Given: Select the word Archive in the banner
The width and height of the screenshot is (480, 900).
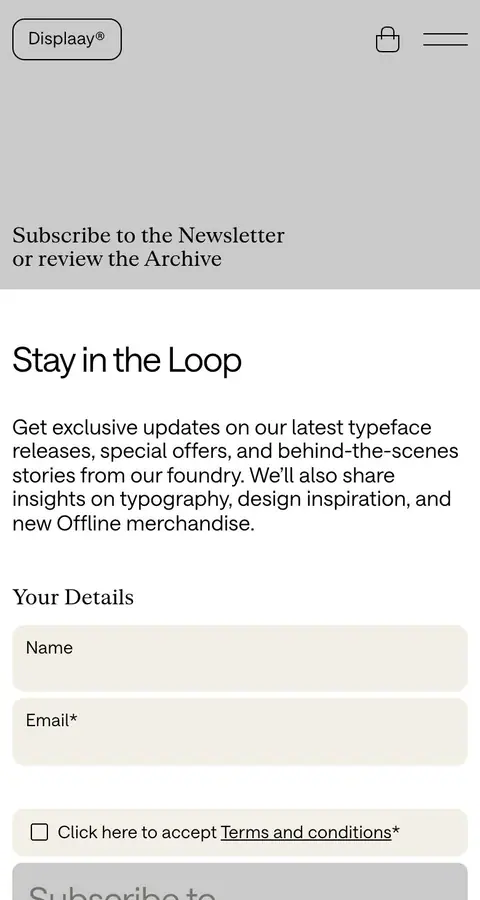Looking at the screenshot, I should [x=183, y=259].
